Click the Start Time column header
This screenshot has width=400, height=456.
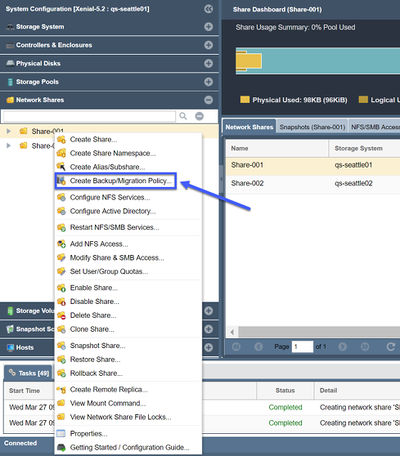(x=25, y=390)
